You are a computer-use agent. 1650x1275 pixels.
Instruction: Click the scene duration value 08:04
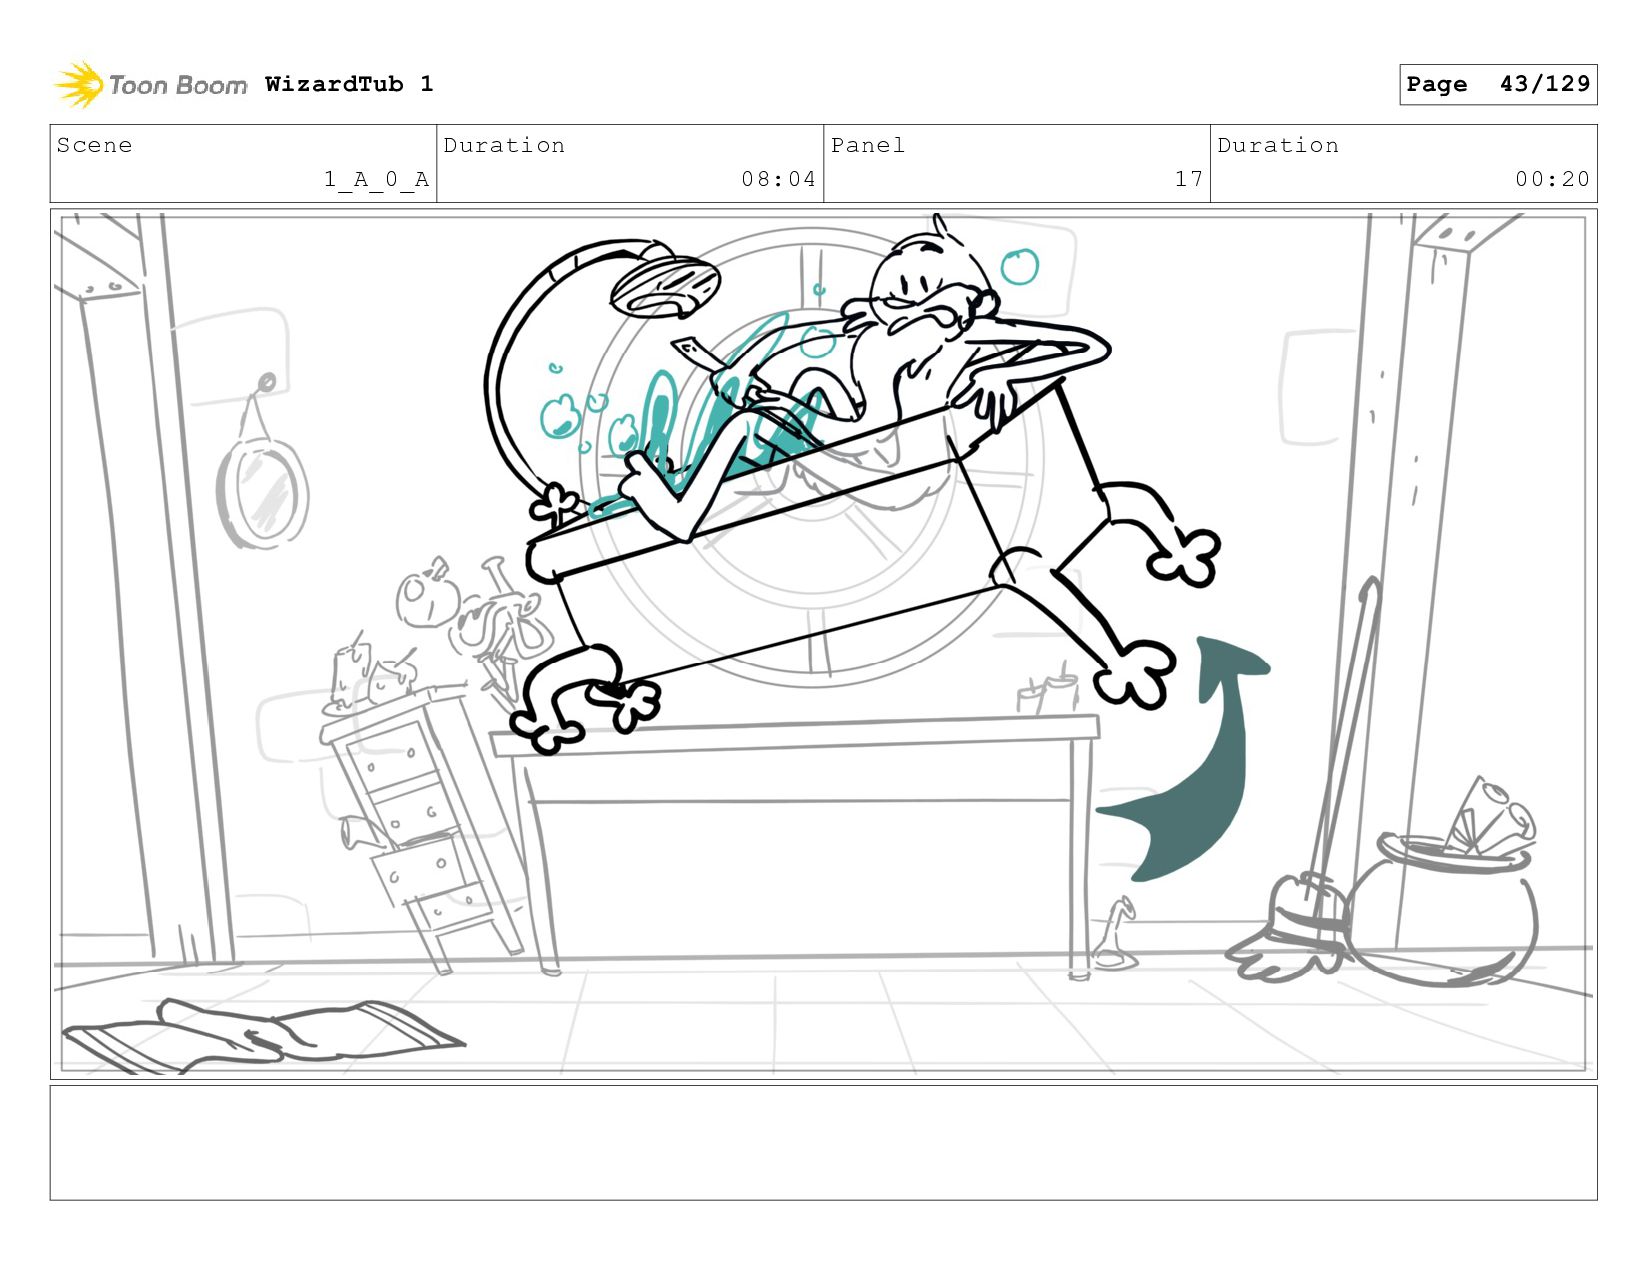pos(778,179)
